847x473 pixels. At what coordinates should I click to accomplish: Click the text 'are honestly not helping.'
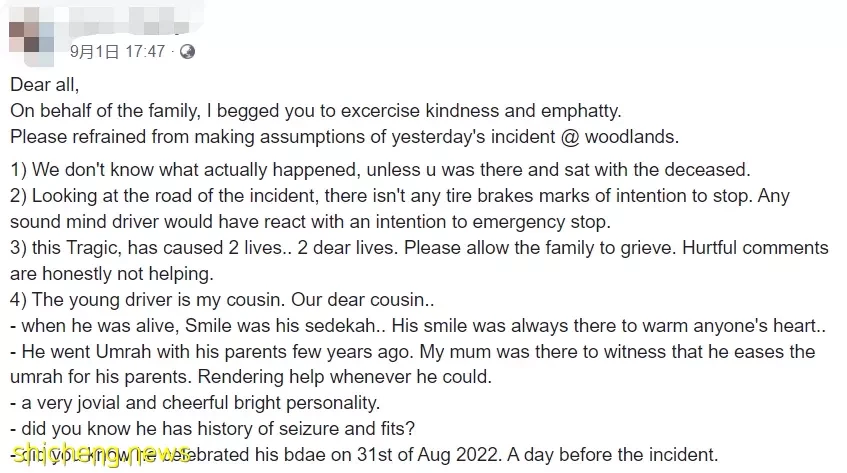(112, 274)
